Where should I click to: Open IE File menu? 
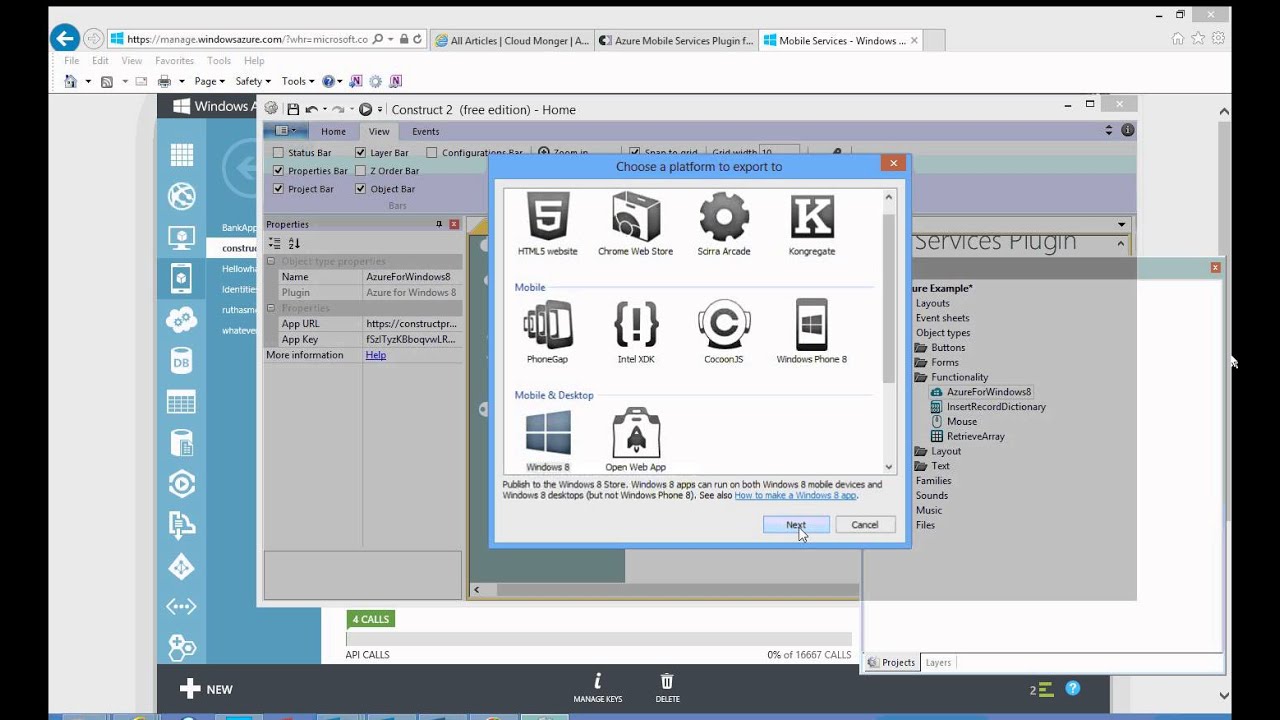[x=71, y=61]
